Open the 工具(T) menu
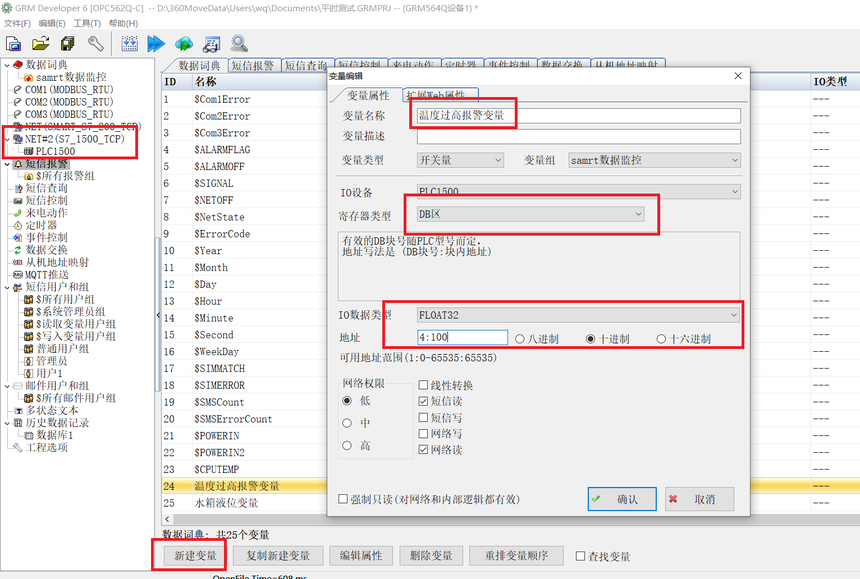 tap(87, 23)
